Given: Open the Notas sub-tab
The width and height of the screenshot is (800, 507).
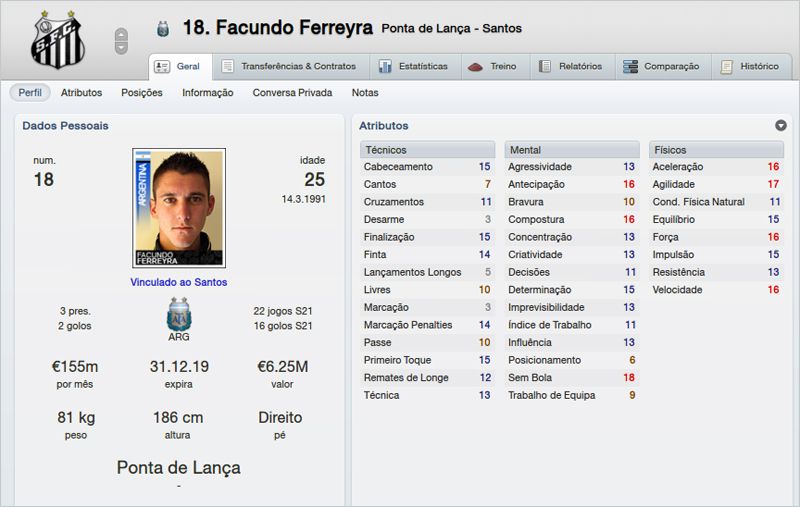Looking at the screenshot, I should pos(365,92).
